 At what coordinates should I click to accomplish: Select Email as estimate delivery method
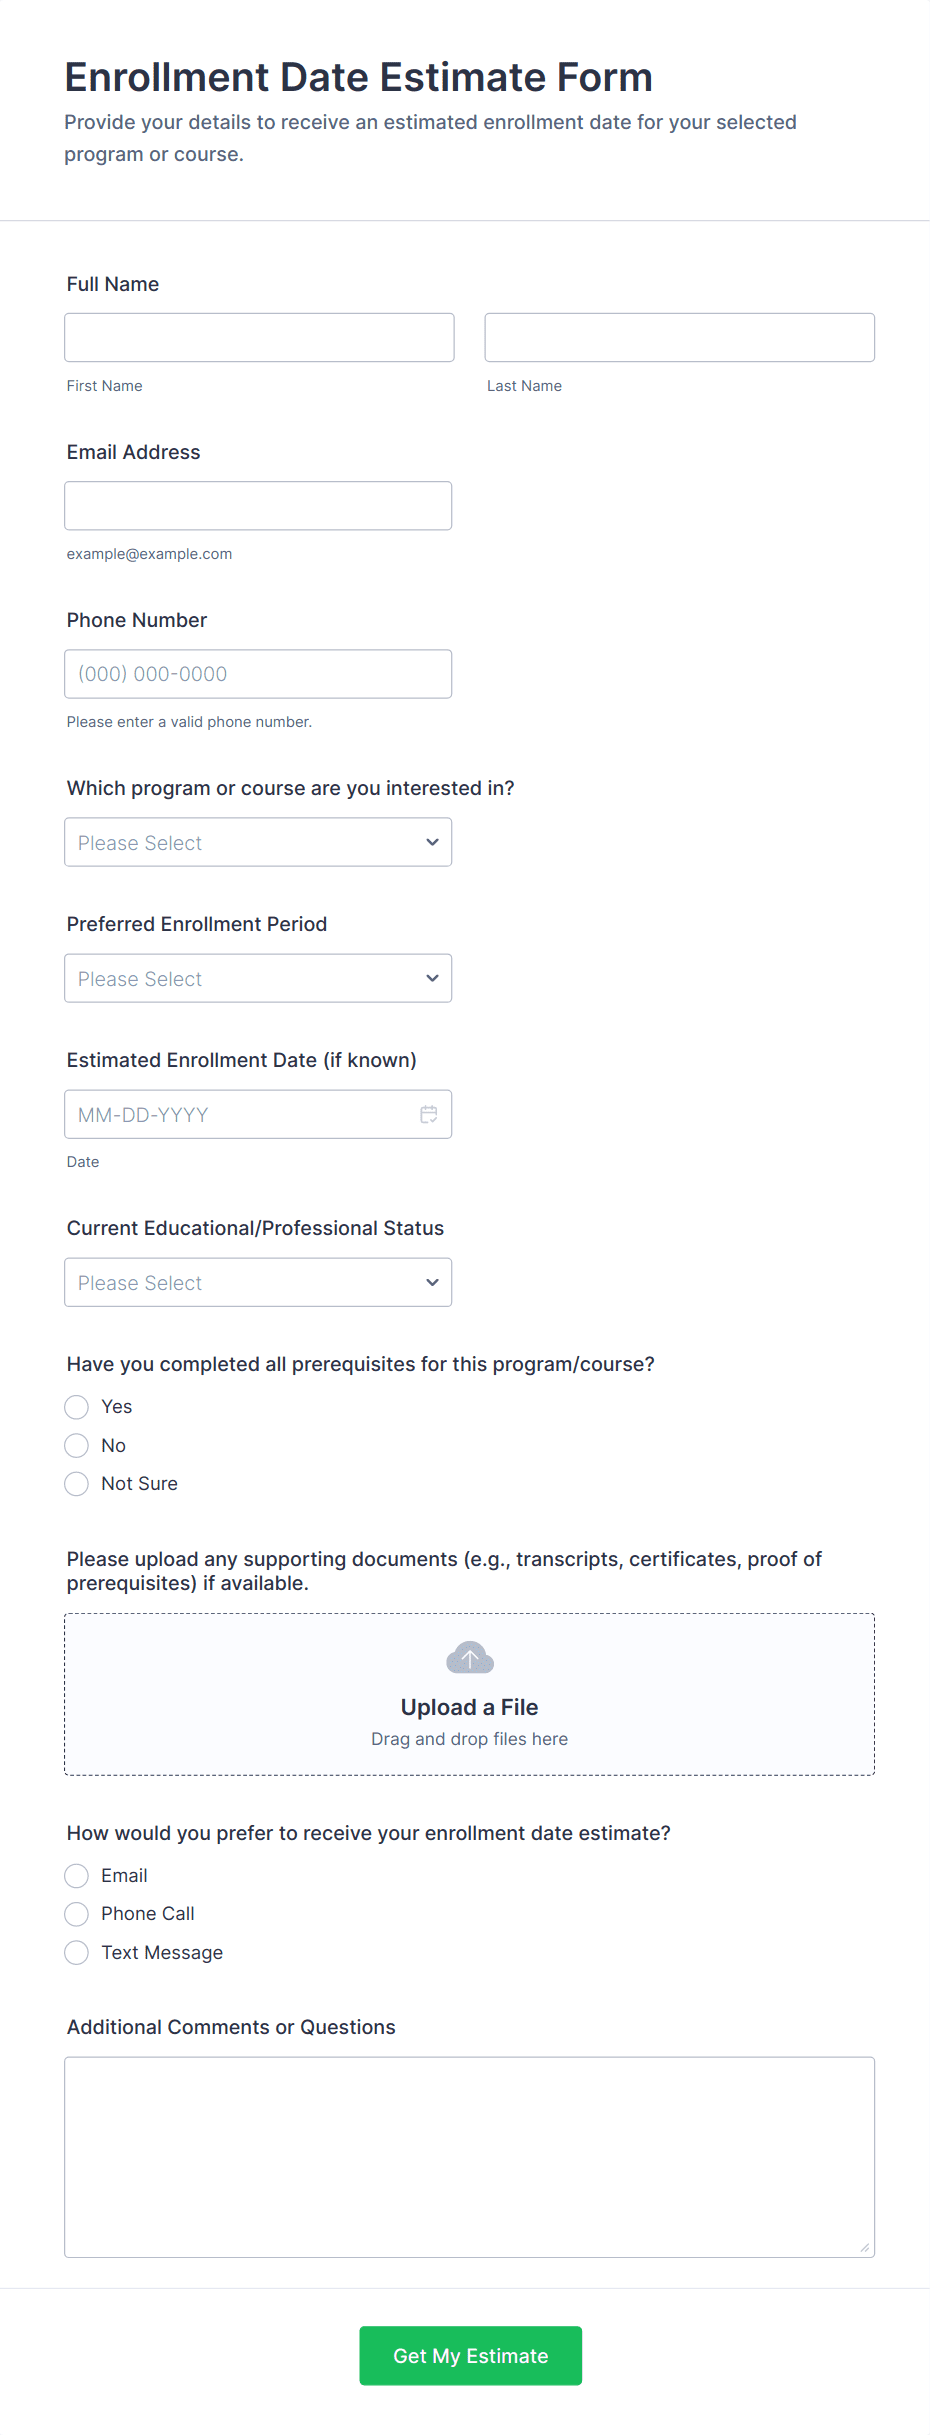(x=77, y=1876)
